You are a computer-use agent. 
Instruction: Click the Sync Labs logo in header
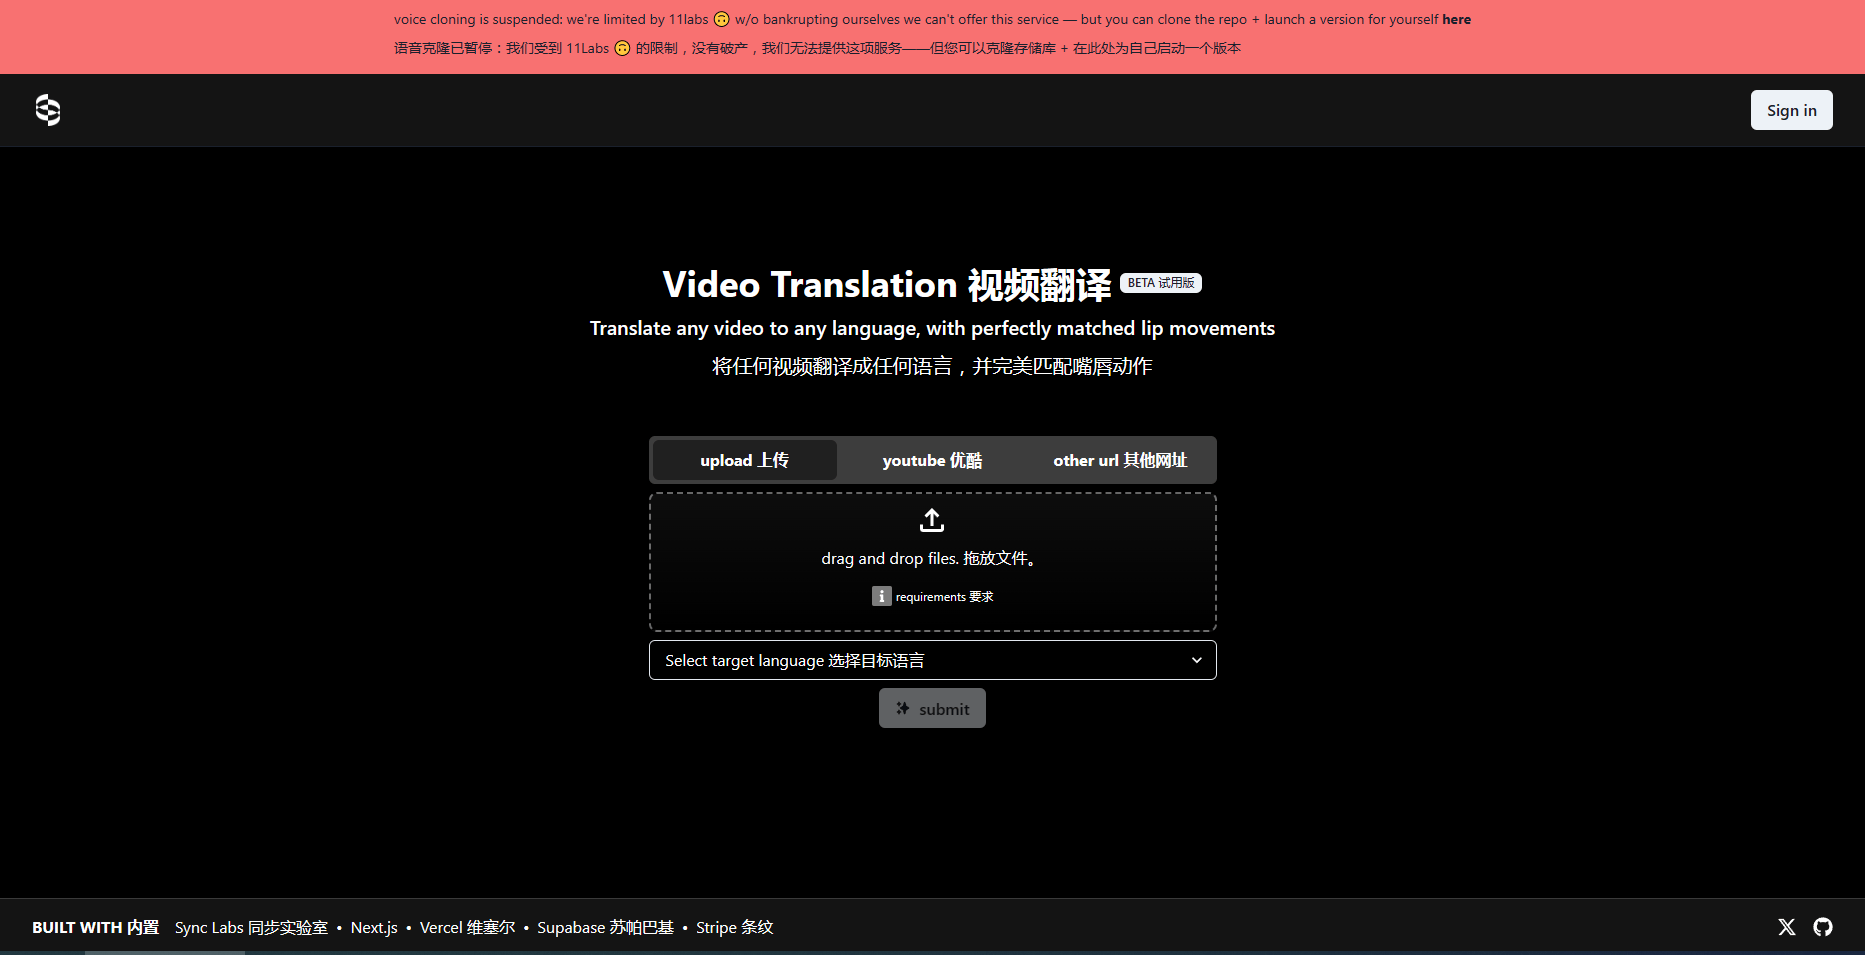click(x=48, y=110)
